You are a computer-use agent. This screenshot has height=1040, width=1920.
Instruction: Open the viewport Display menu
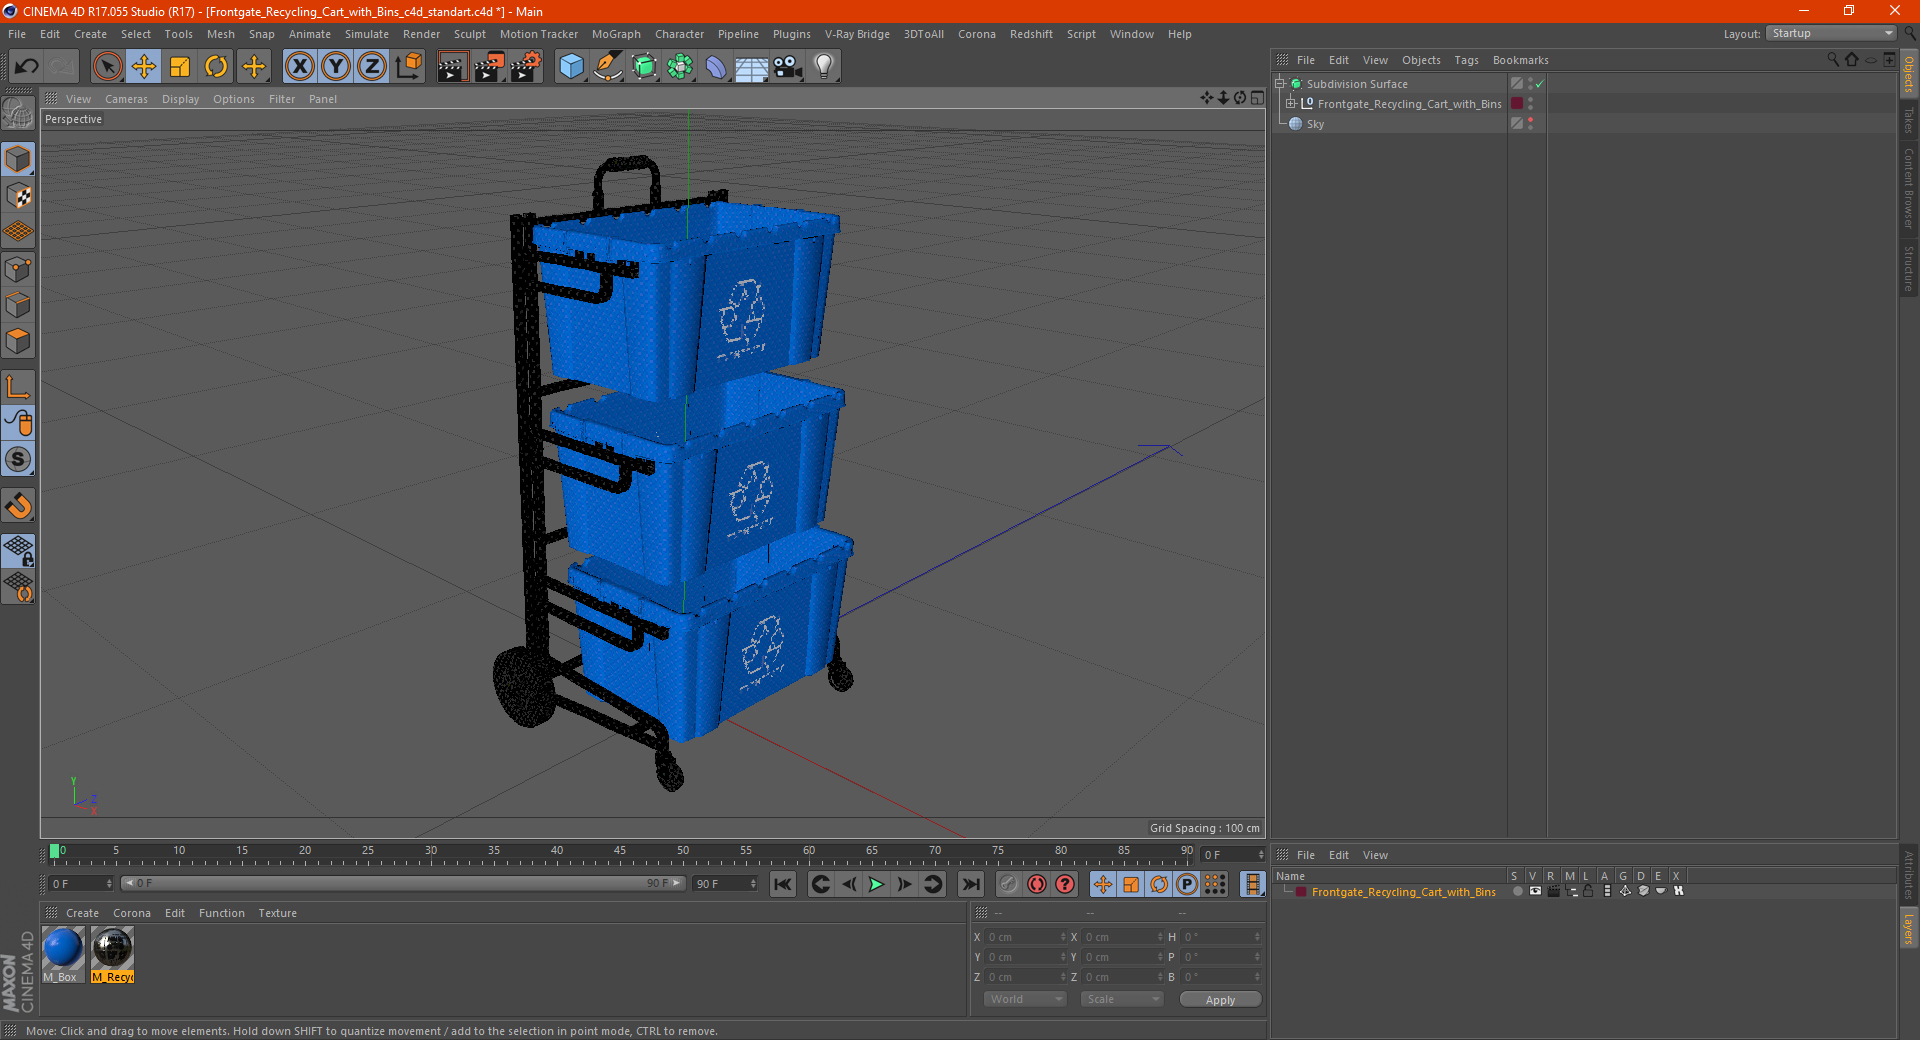tap(180, 99)
